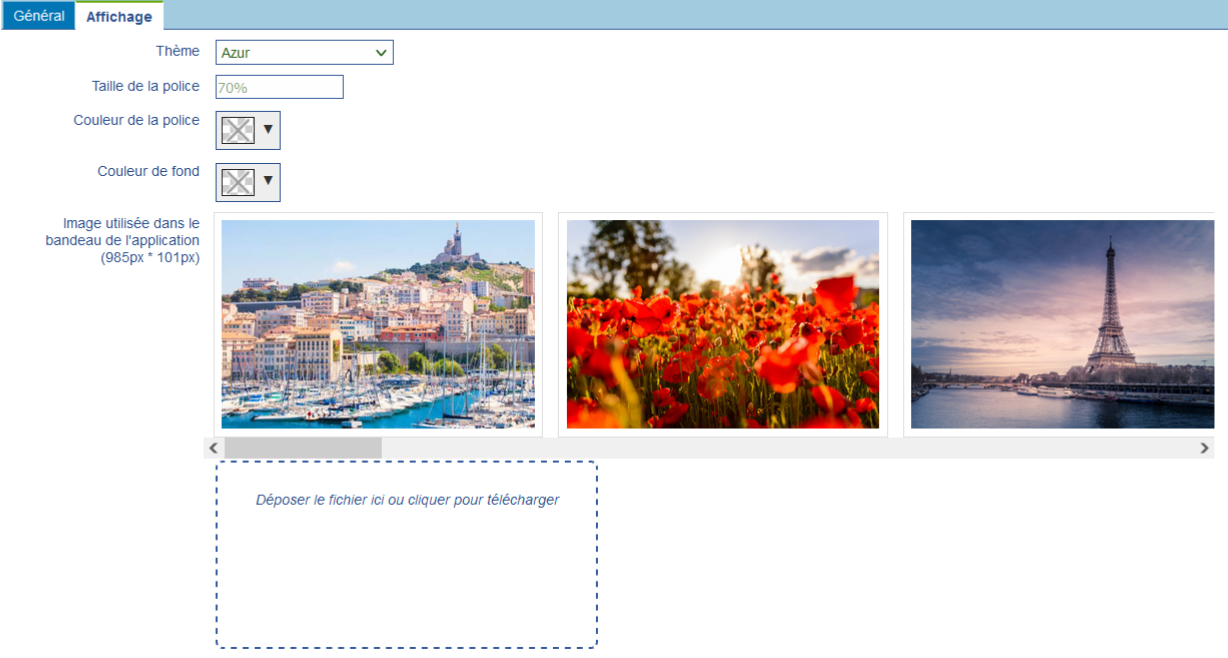Click the Couleur de la police swatch
1228x658 pixels.
pos(238,130)
